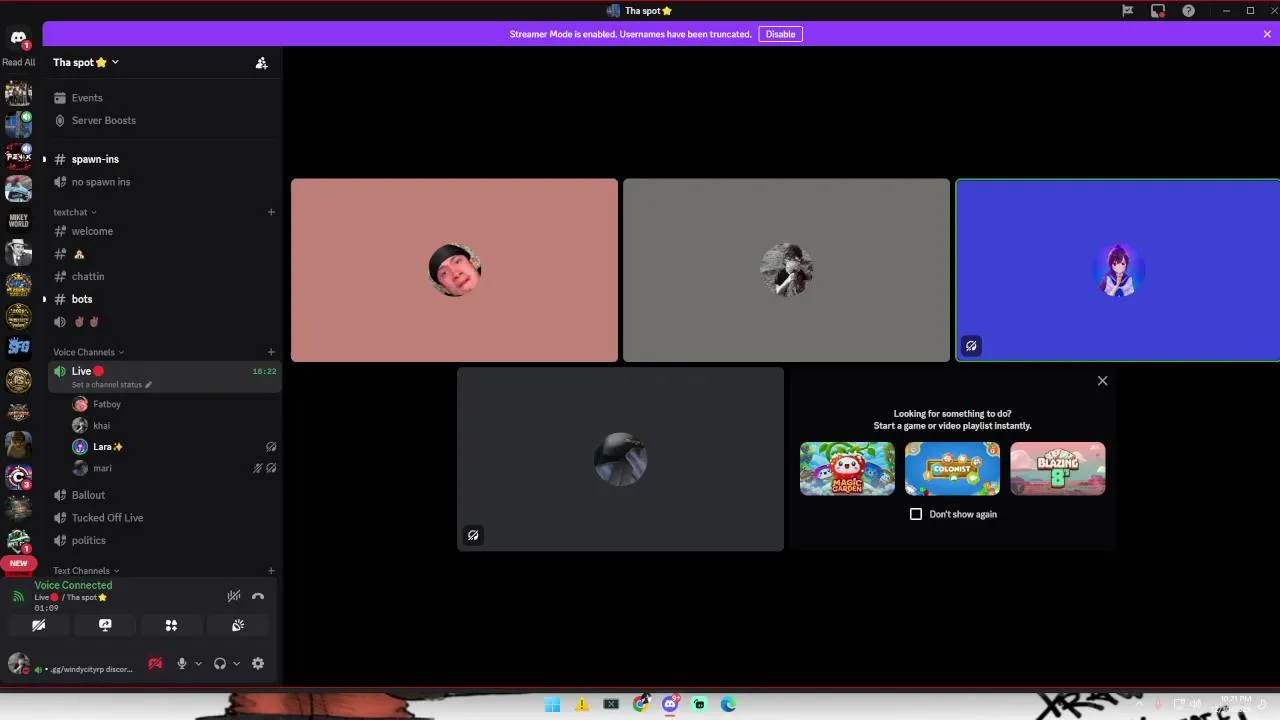
Task: Open the chattin channel
Action: 165,276
